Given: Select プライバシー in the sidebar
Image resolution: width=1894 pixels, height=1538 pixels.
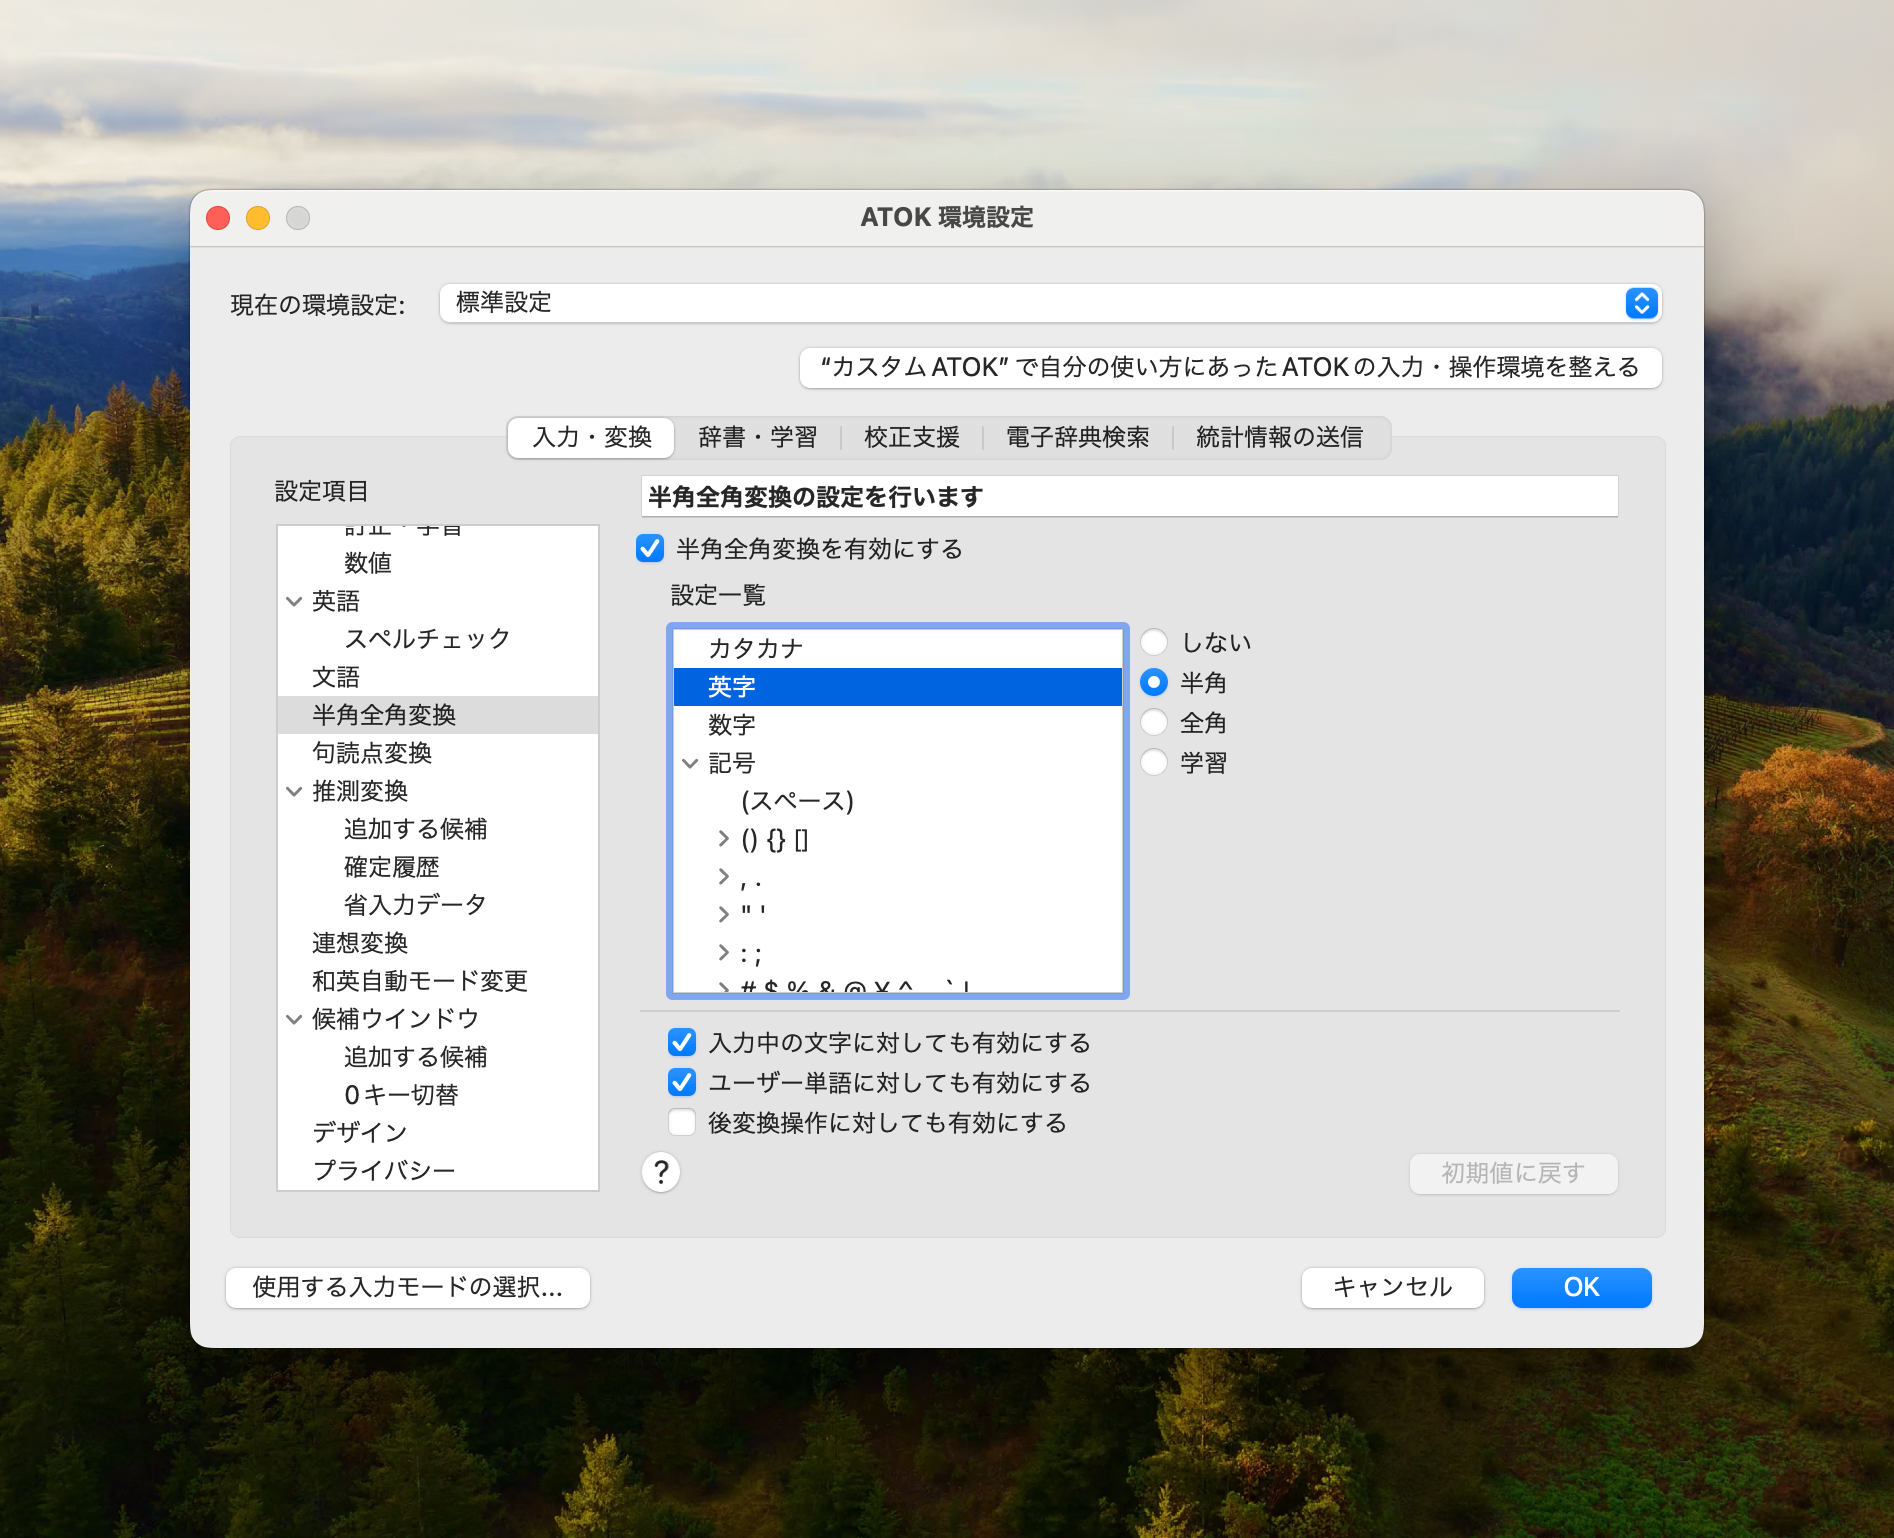Looking at the screenshot, I should tap(438, 1170).
